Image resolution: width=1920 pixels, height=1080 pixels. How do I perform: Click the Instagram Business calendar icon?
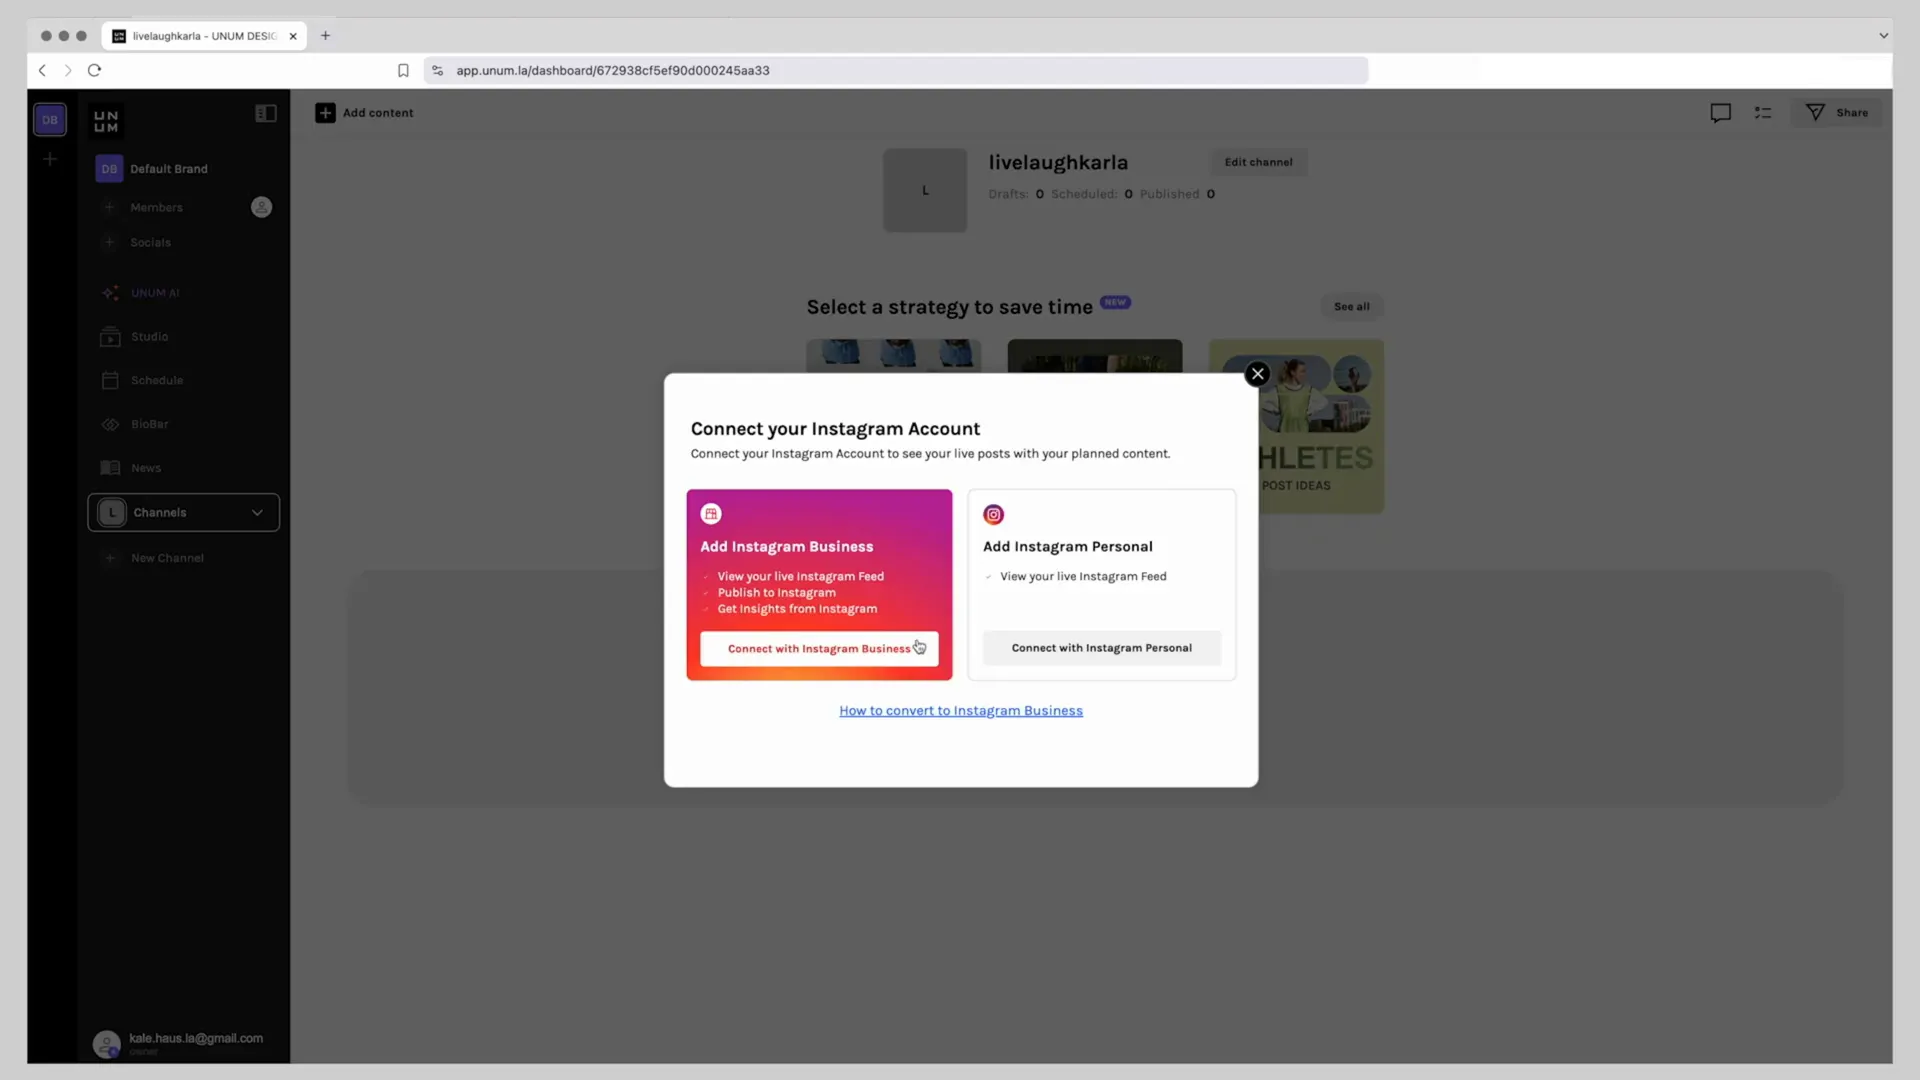pyautogui.click(x=711, y=514)
